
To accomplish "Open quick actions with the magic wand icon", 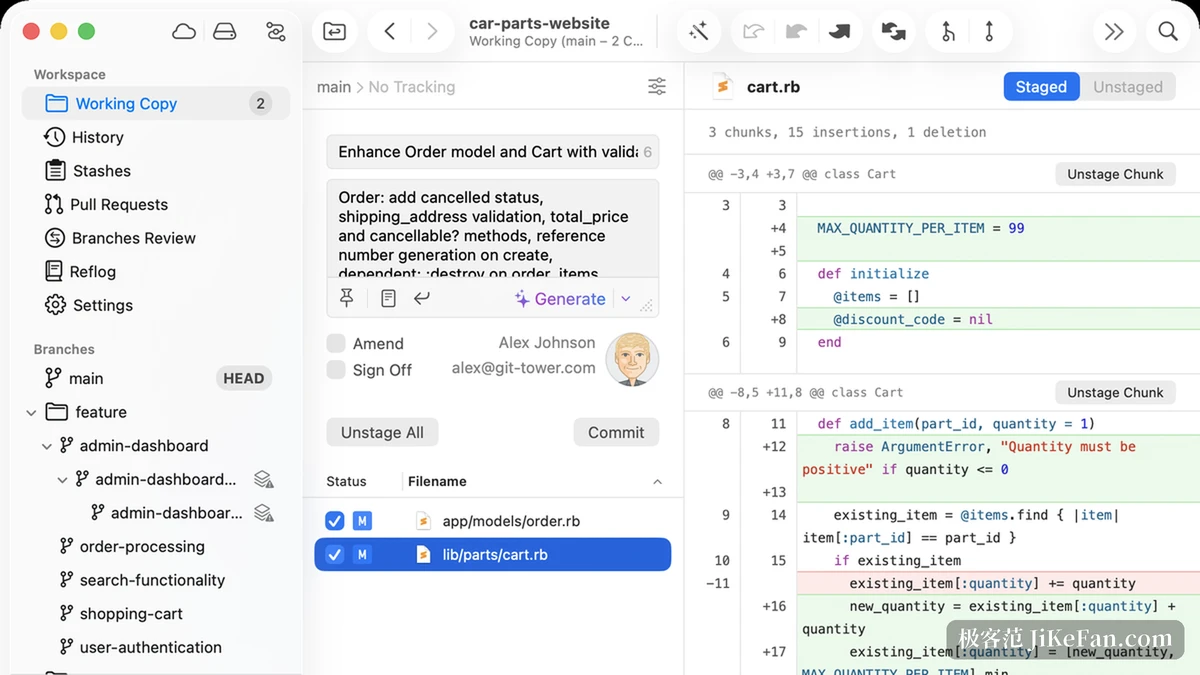I will (x=699, y=32).
